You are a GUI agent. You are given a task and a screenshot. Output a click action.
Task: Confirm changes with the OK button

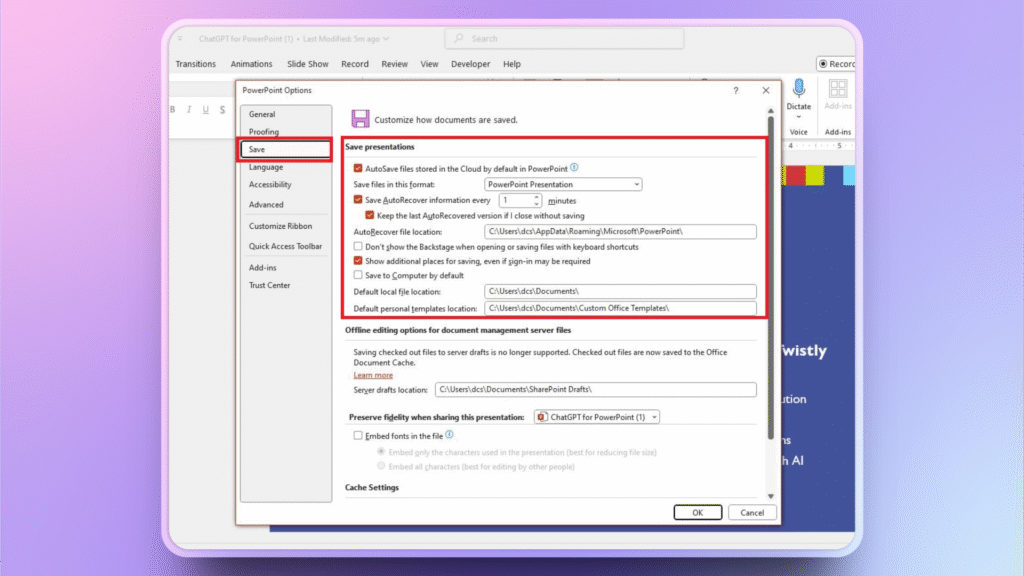pos(697,511)
